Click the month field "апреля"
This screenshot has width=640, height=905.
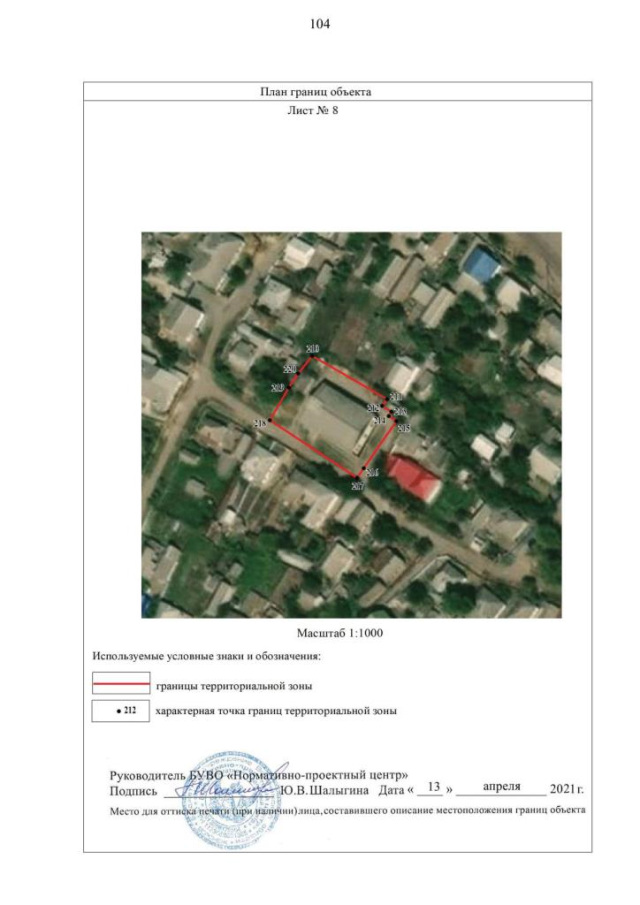(x=500, y=787)
